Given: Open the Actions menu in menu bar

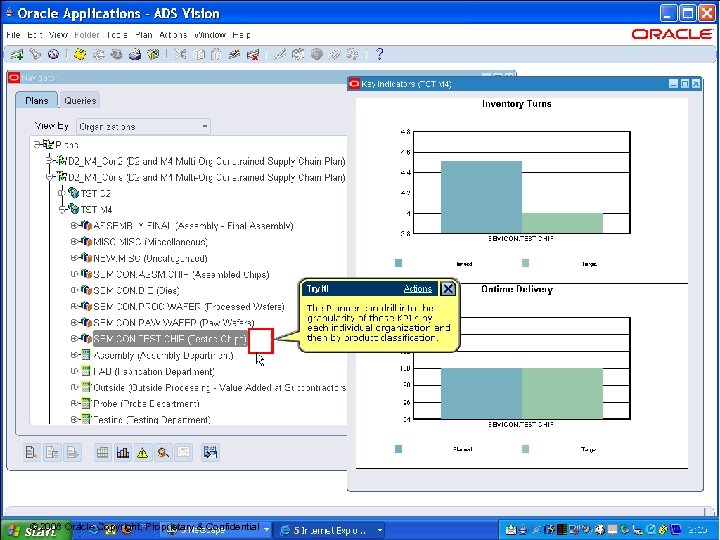Looking at the screenshot, I should click(x=173, y=35).
